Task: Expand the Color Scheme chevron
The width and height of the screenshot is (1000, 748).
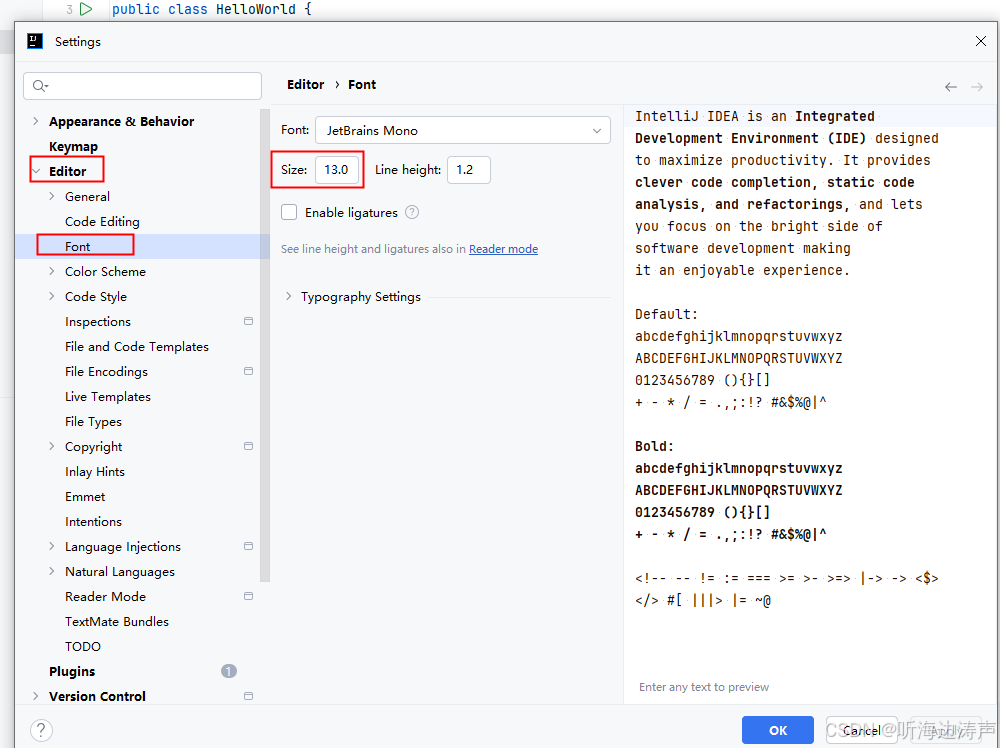Action: pos(52,271)
